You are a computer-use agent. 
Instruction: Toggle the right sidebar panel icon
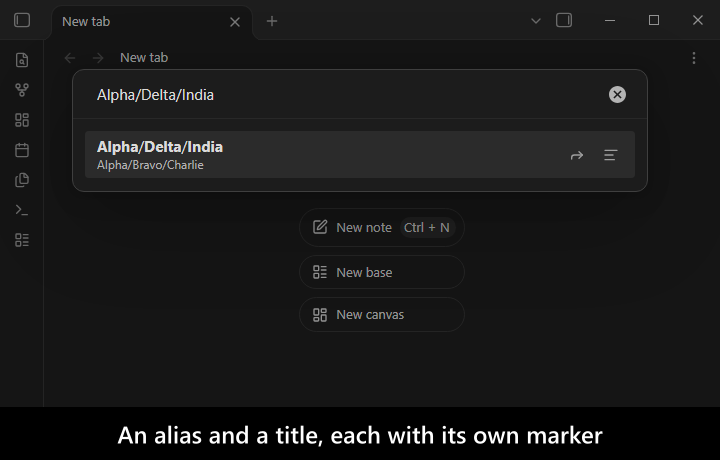564,20
